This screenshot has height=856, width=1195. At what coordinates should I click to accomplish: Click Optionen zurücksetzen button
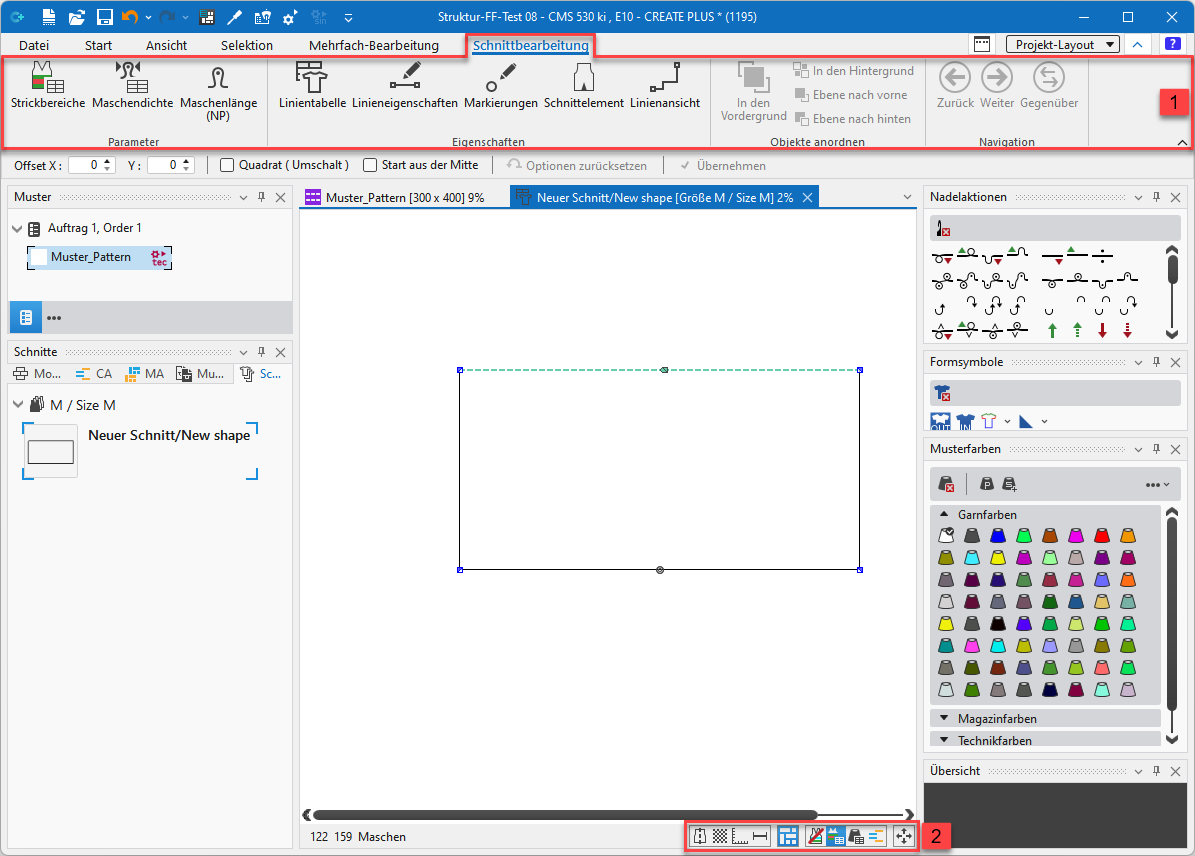tap(577, 166)
